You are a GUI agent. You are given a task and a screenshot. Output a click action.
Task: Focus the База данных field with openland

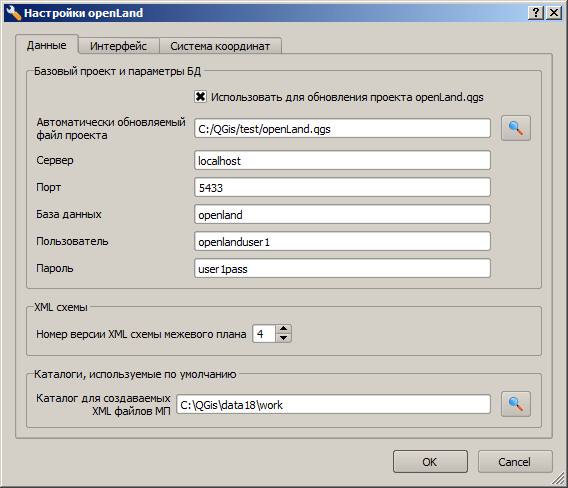(342, 214)
